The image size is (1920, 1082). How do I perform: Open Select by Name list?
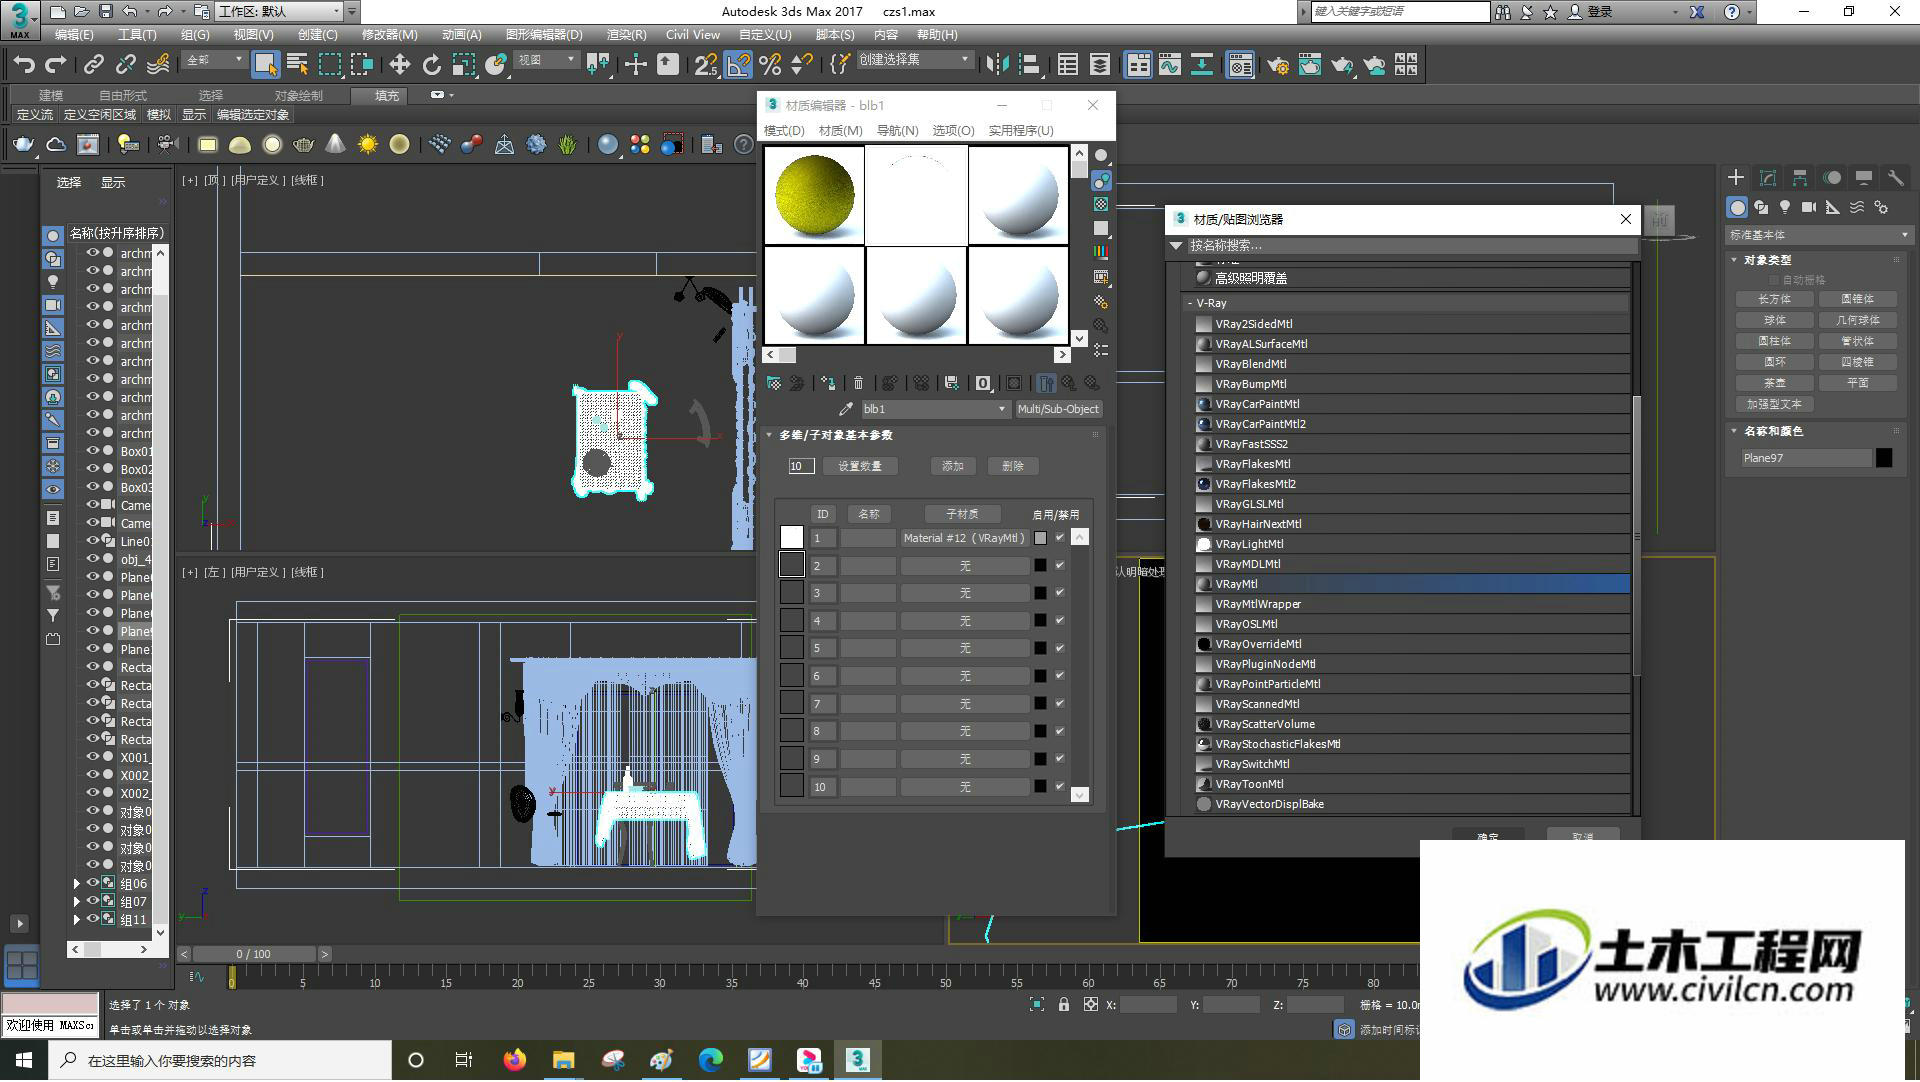click(297, 65)
